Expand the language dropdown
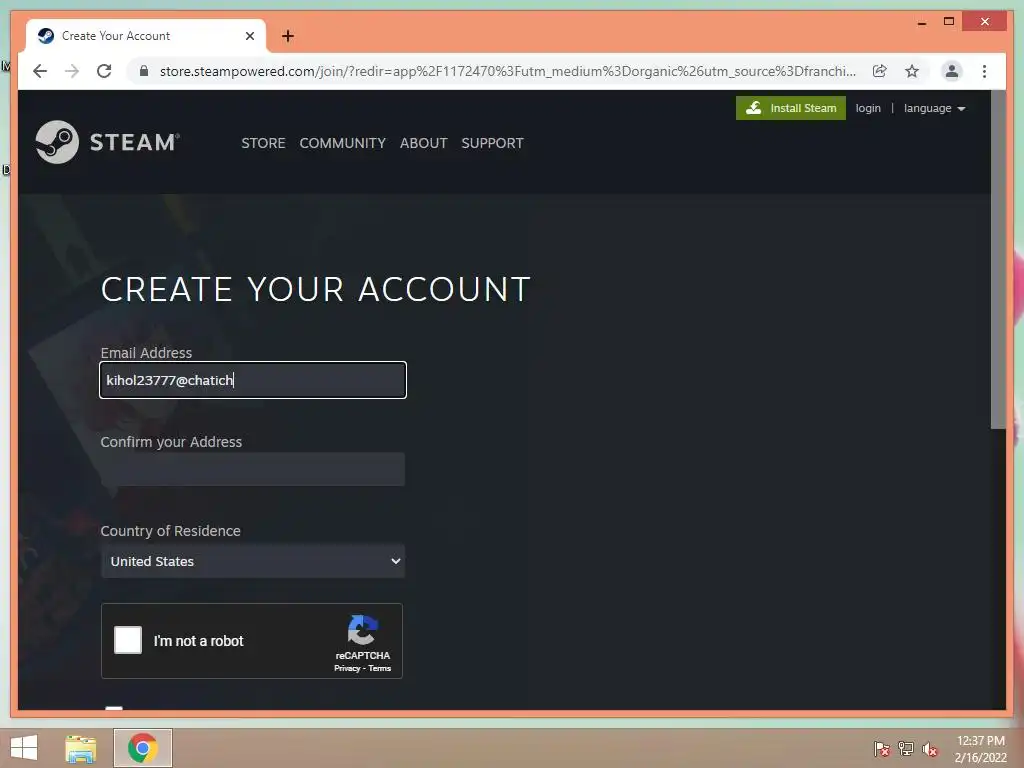Viewport: 1024px width, 768px height. (x=935, y=108)
